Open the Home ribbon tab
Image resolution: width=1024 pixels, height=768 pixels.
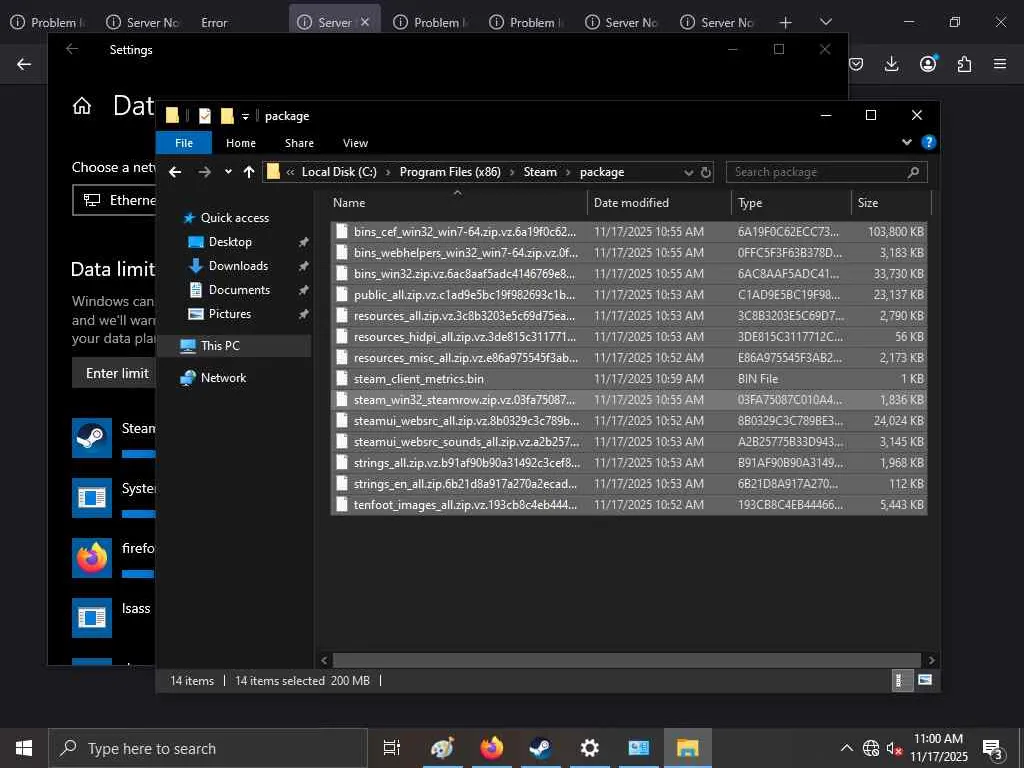[241, 143]
